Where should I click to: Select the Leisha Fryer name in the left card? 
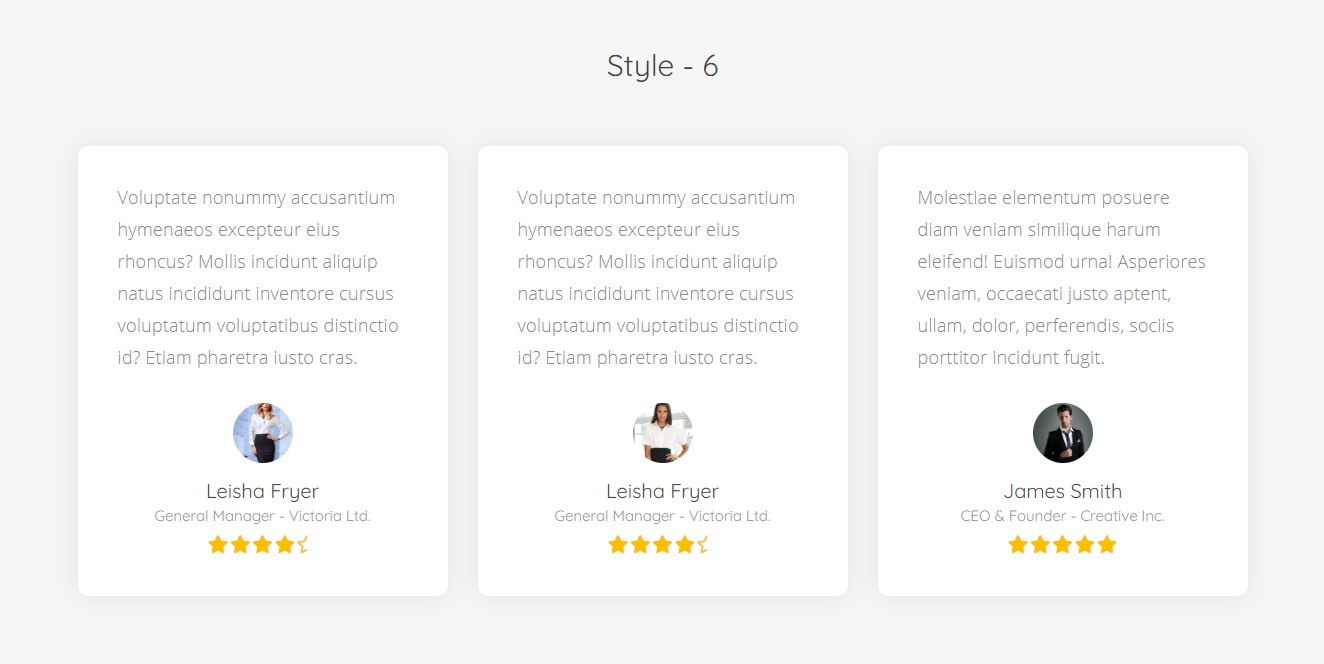tap(262, 491)
